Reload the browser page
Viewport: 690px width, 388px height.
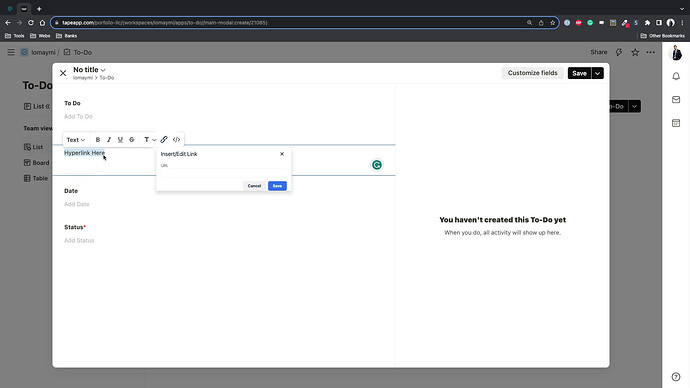coord(31,22)
